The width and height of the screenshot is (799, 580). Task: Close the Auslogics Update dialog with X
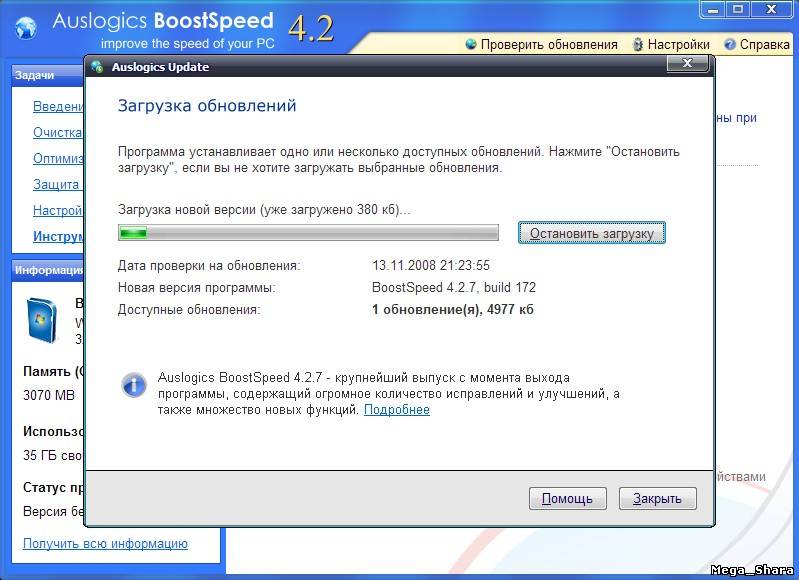click(x=687, y=63)
